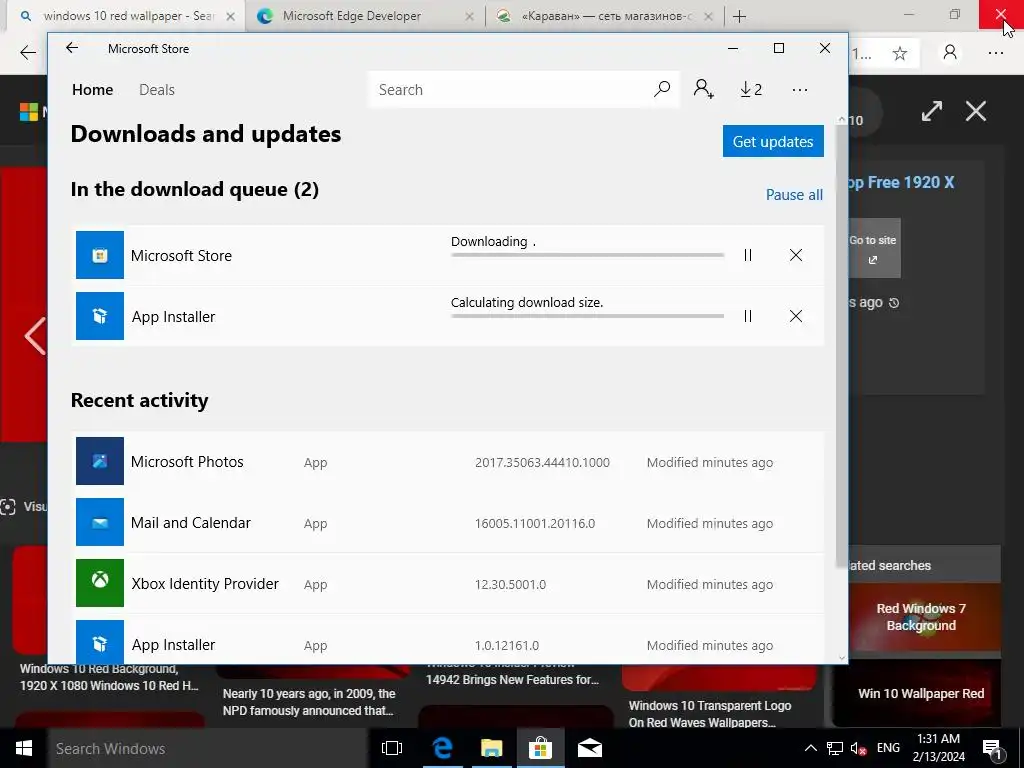Open Edge profile icon
Image resolution: width=1024 pixels, height=768 pixels.
[x=950, y=53]
